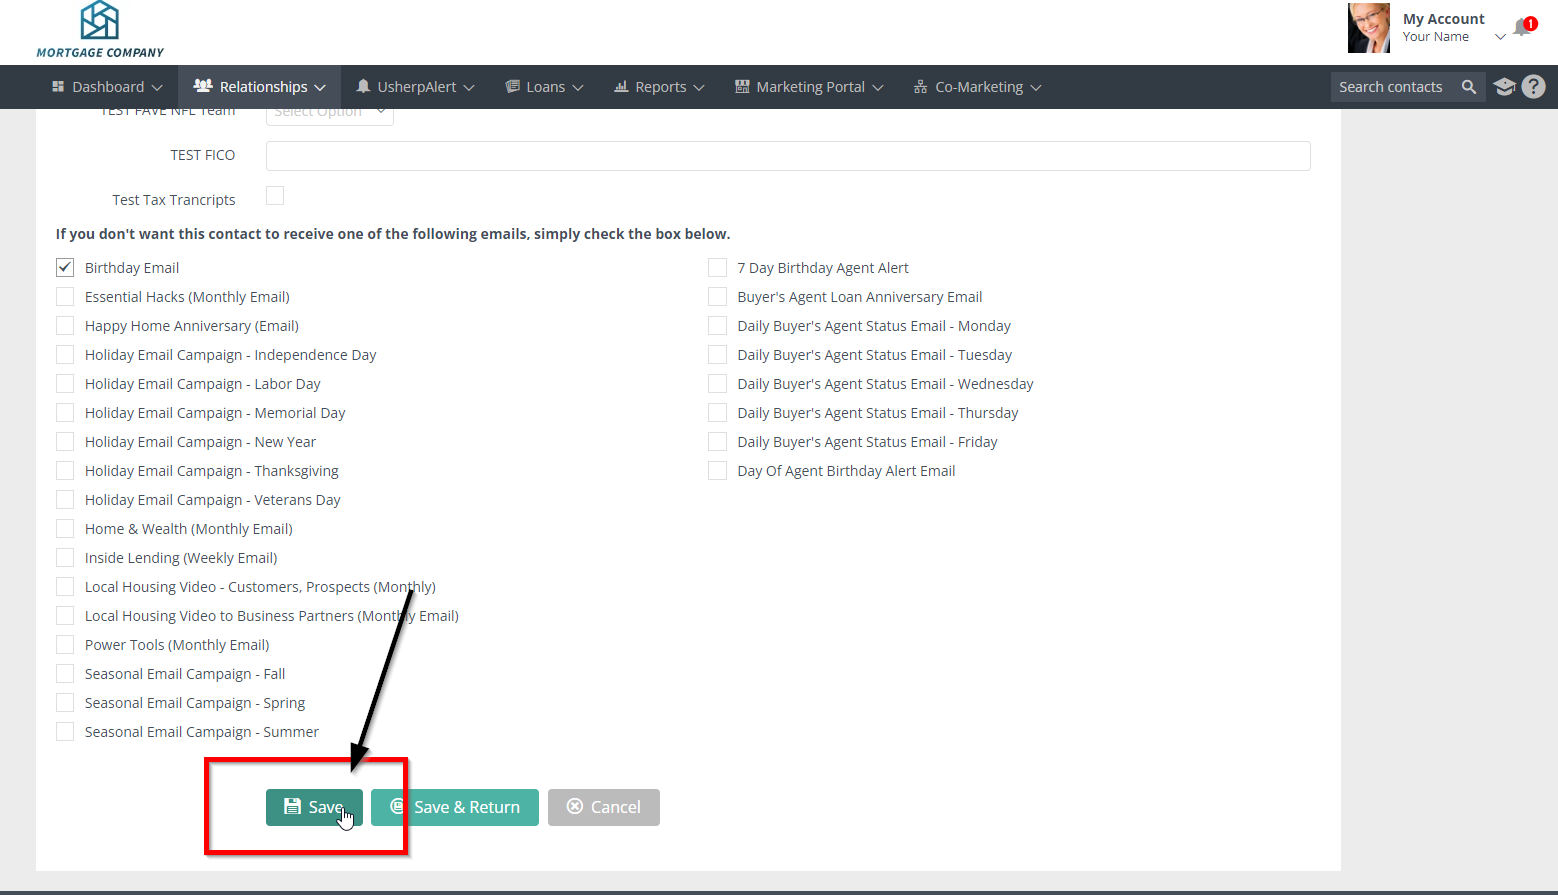This screenshot has width=1558, height=895.
Task: Check the Test Tax Trancripts checkbox
Action: point(275,196)
